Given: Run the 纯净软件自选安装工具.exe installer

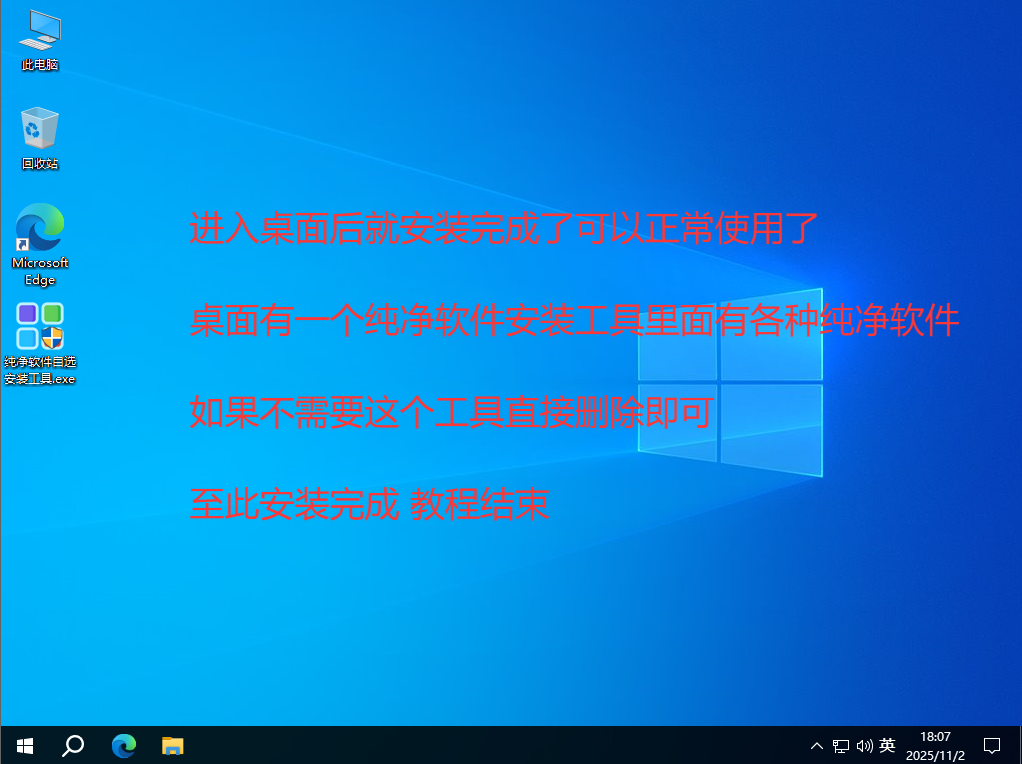Looking at the screenshot, I should click(x=38, y=326).
